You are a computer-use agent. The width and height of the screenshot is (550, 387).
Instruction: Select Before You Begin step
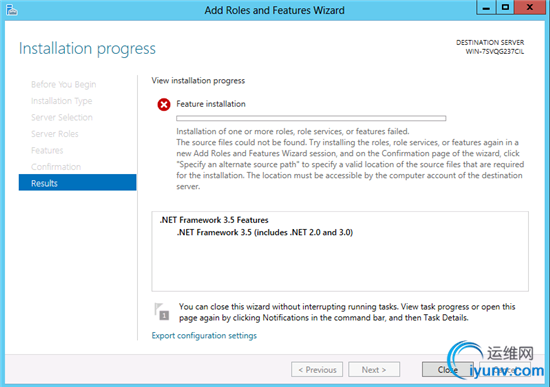point(63,85)
